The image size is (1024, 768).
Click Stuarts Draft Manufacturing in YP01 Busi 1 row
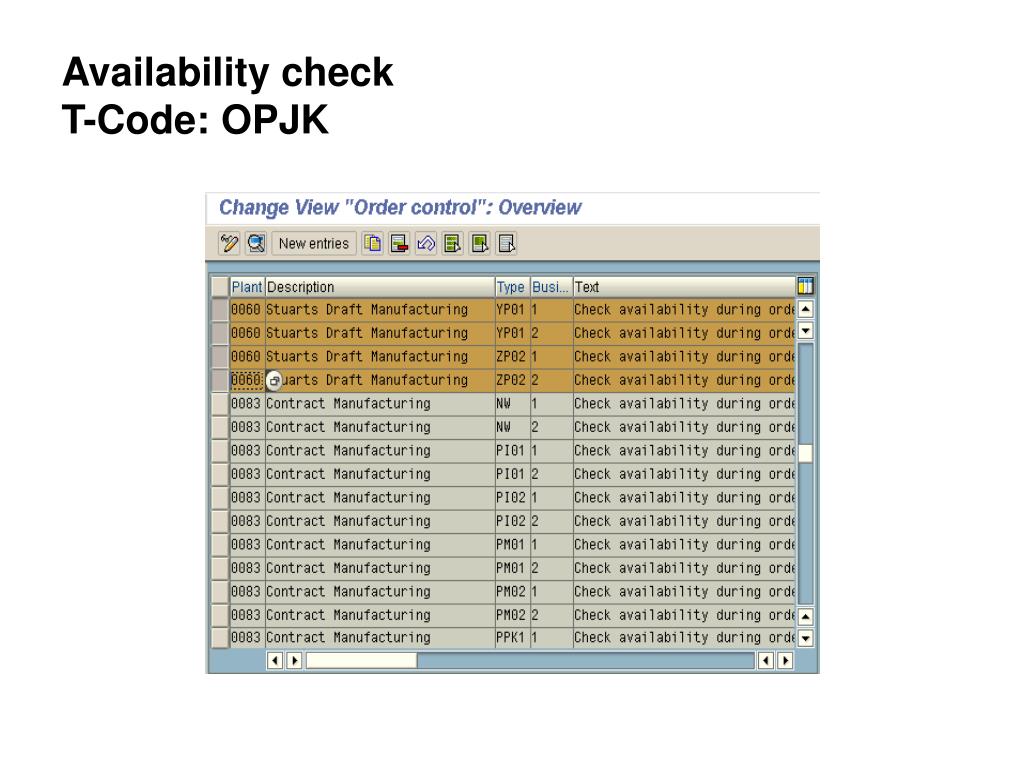[380, 310]
